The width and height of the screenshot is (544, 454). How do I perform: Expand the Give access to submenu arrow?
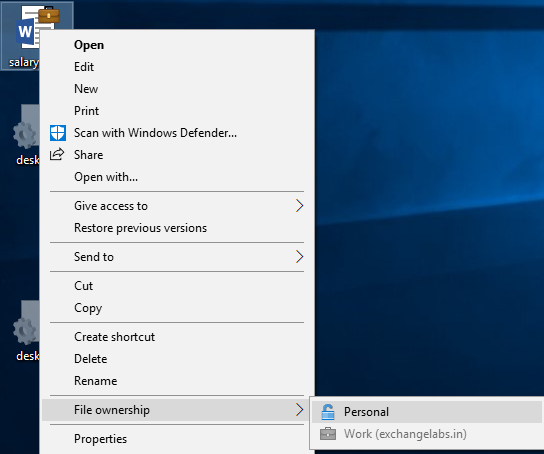pyautogui.click(x=299, y=206)
